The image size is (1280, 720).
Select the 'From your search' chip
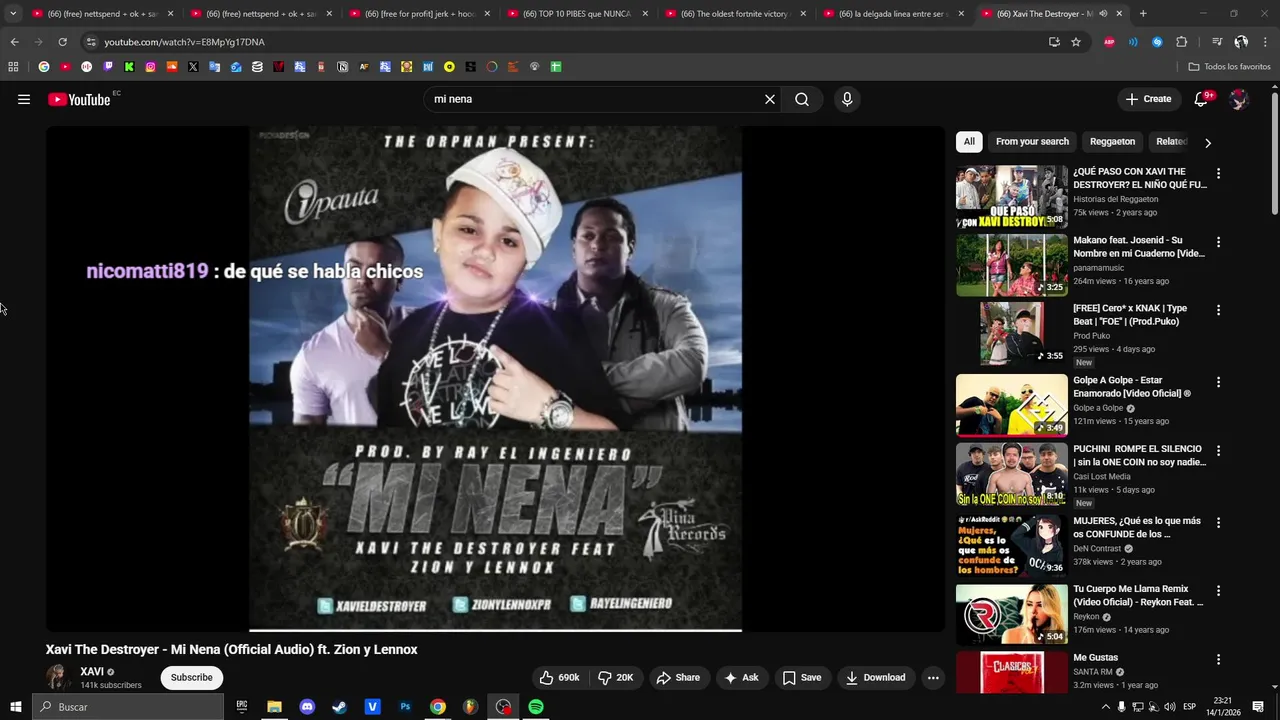[x=1032, y=141]
